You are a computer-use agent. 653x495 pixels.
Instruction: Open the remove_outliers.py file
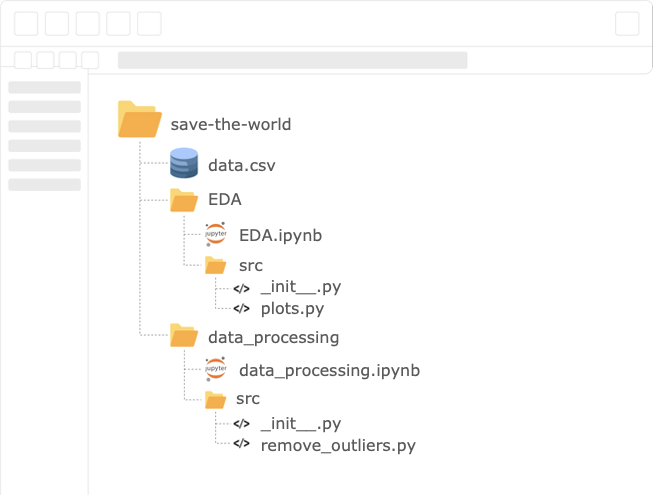(x=338, y=445)
